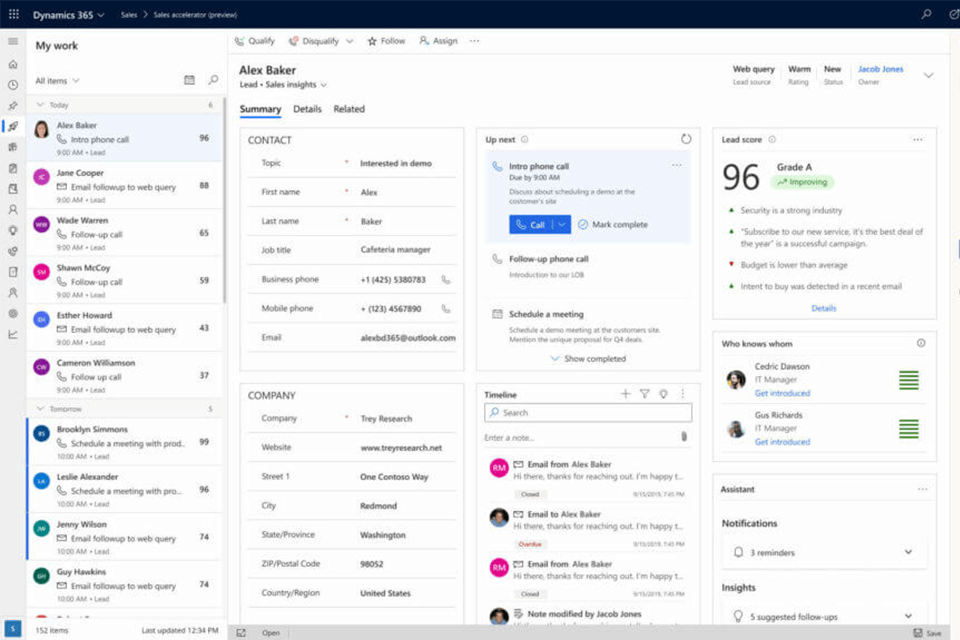Collapse the Today group in work list
Viewport: 960px width, 640px height.
click(x=40, y=104)
